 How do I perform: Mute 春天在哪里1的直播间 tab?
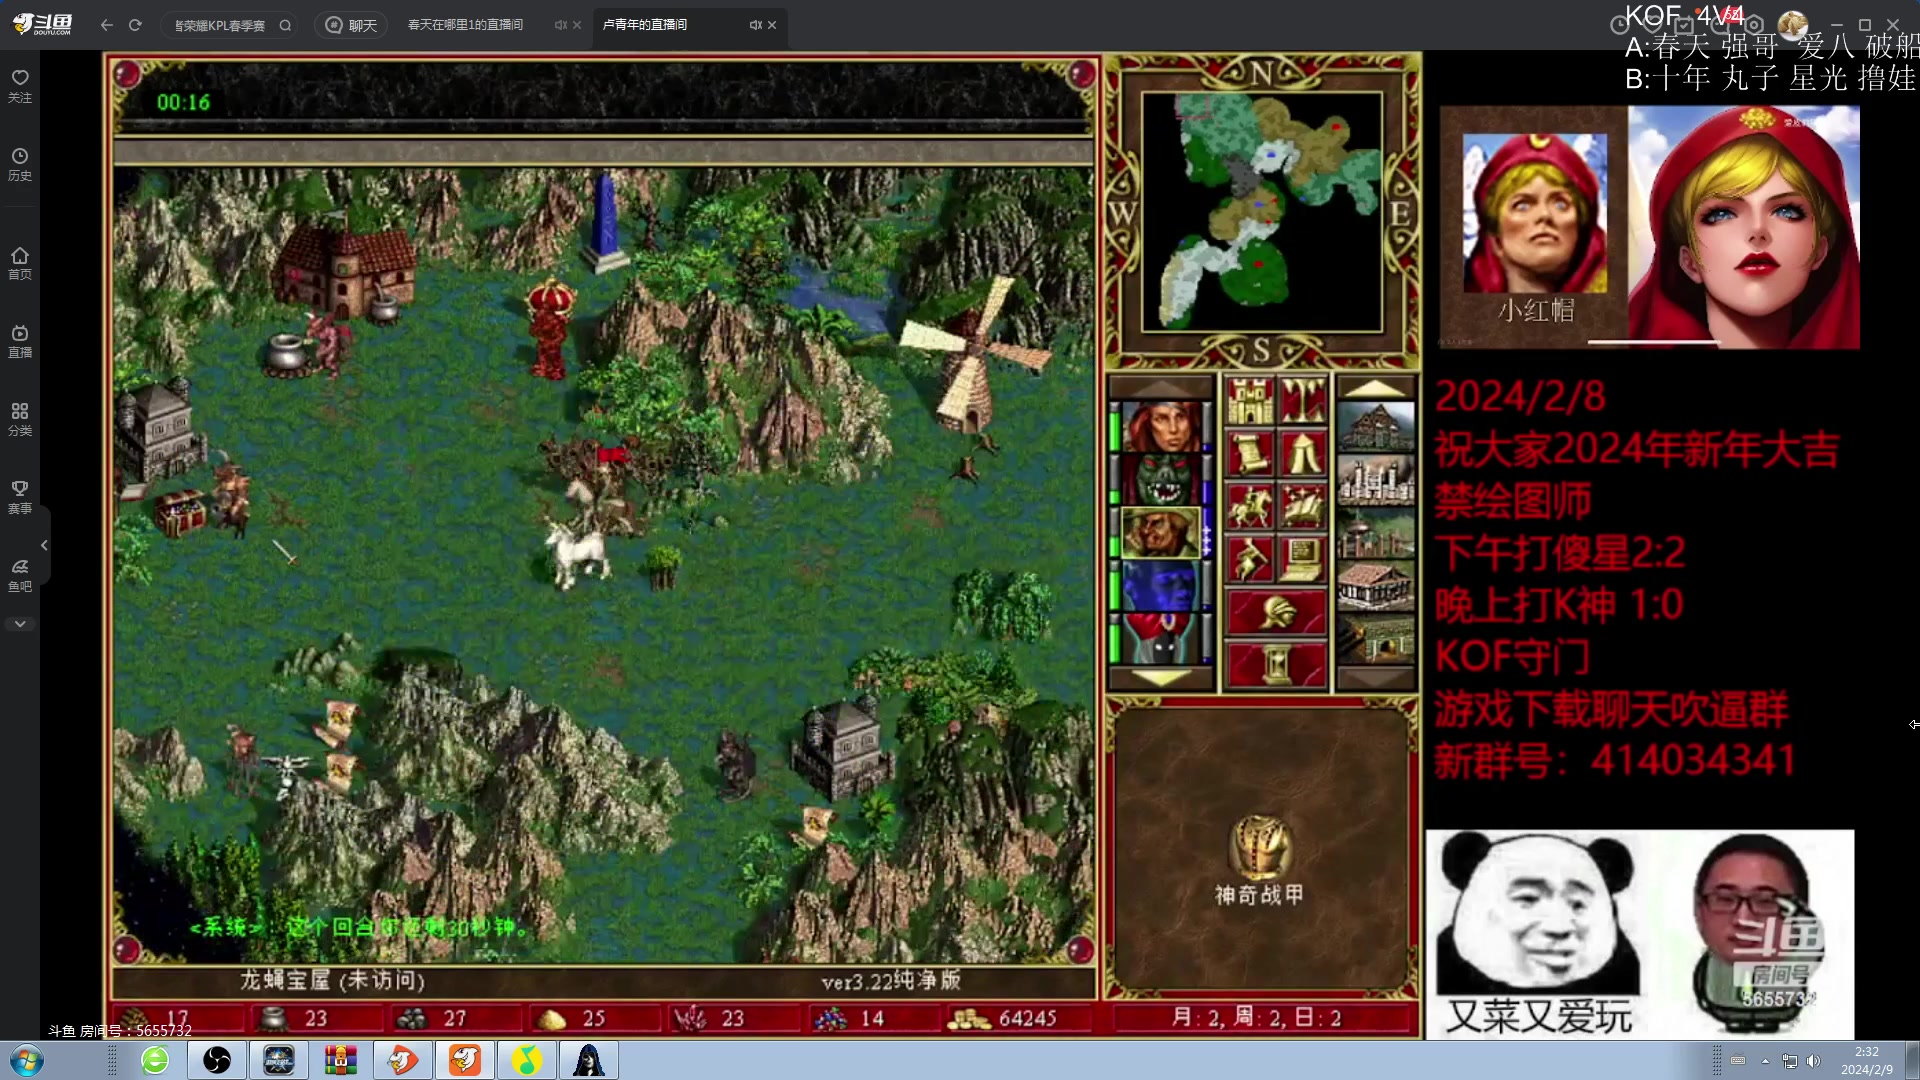[560, 25]
